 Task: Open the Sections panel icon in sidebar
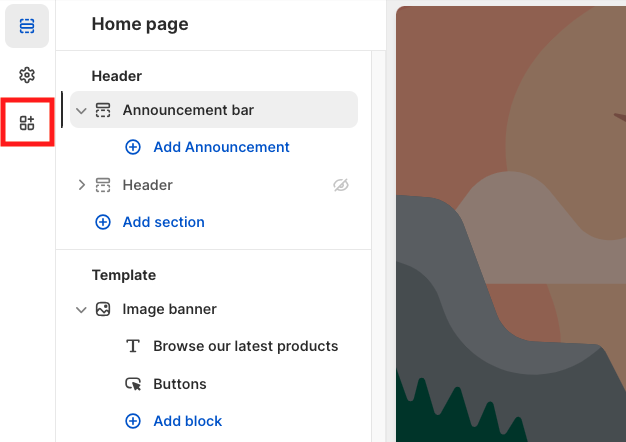(x=27, y=26)
